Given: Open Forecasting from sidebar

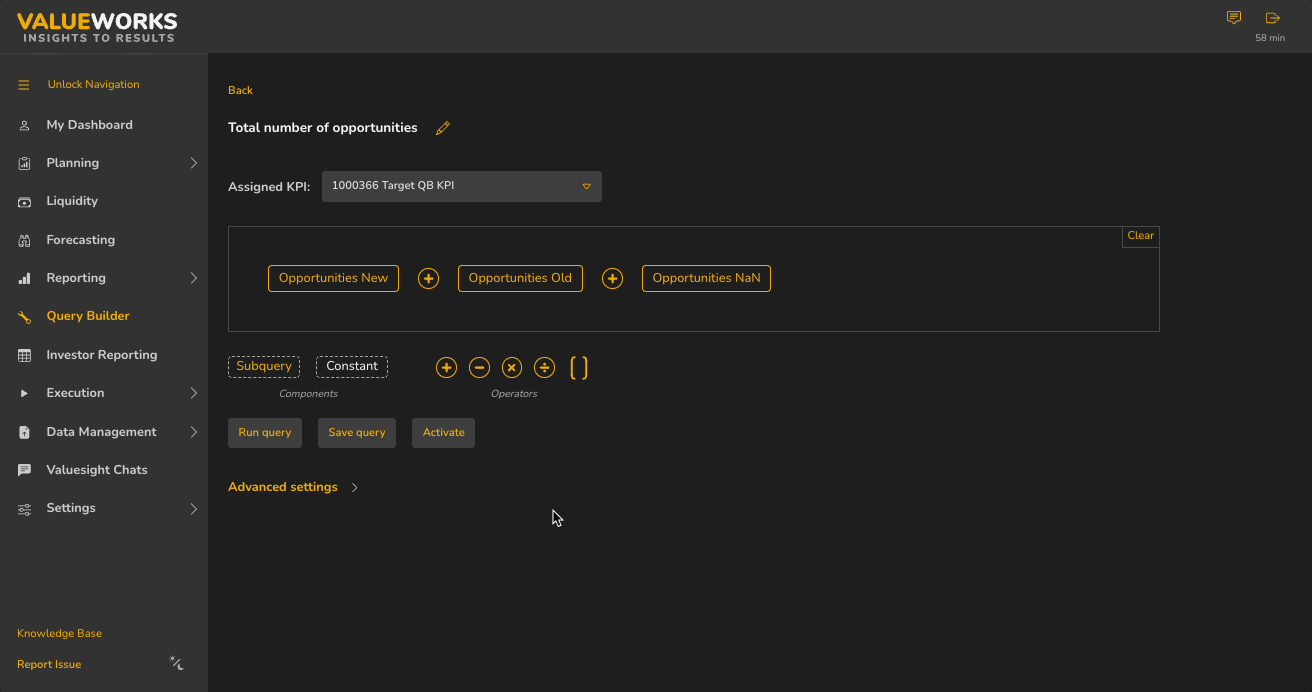Looking at the screenshot, I should click(80, 240).
